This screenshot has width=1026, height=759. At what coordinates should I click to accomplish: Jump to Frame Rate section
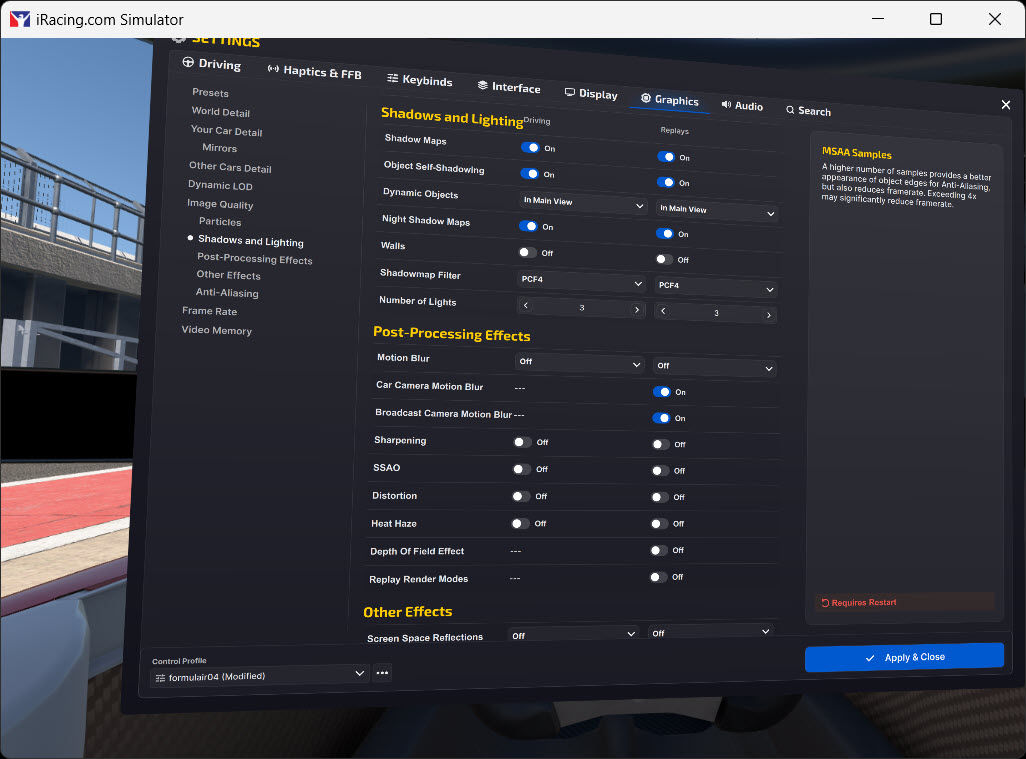(x=209, y=311)
